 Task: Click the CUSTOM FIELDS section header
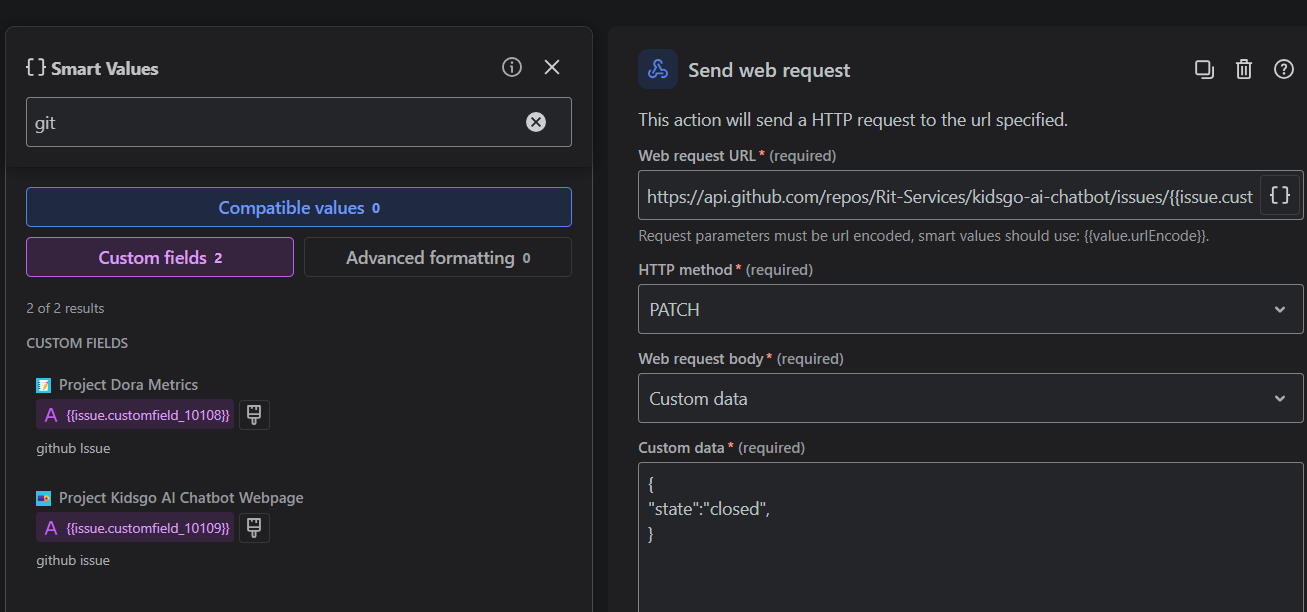(77, 343)
